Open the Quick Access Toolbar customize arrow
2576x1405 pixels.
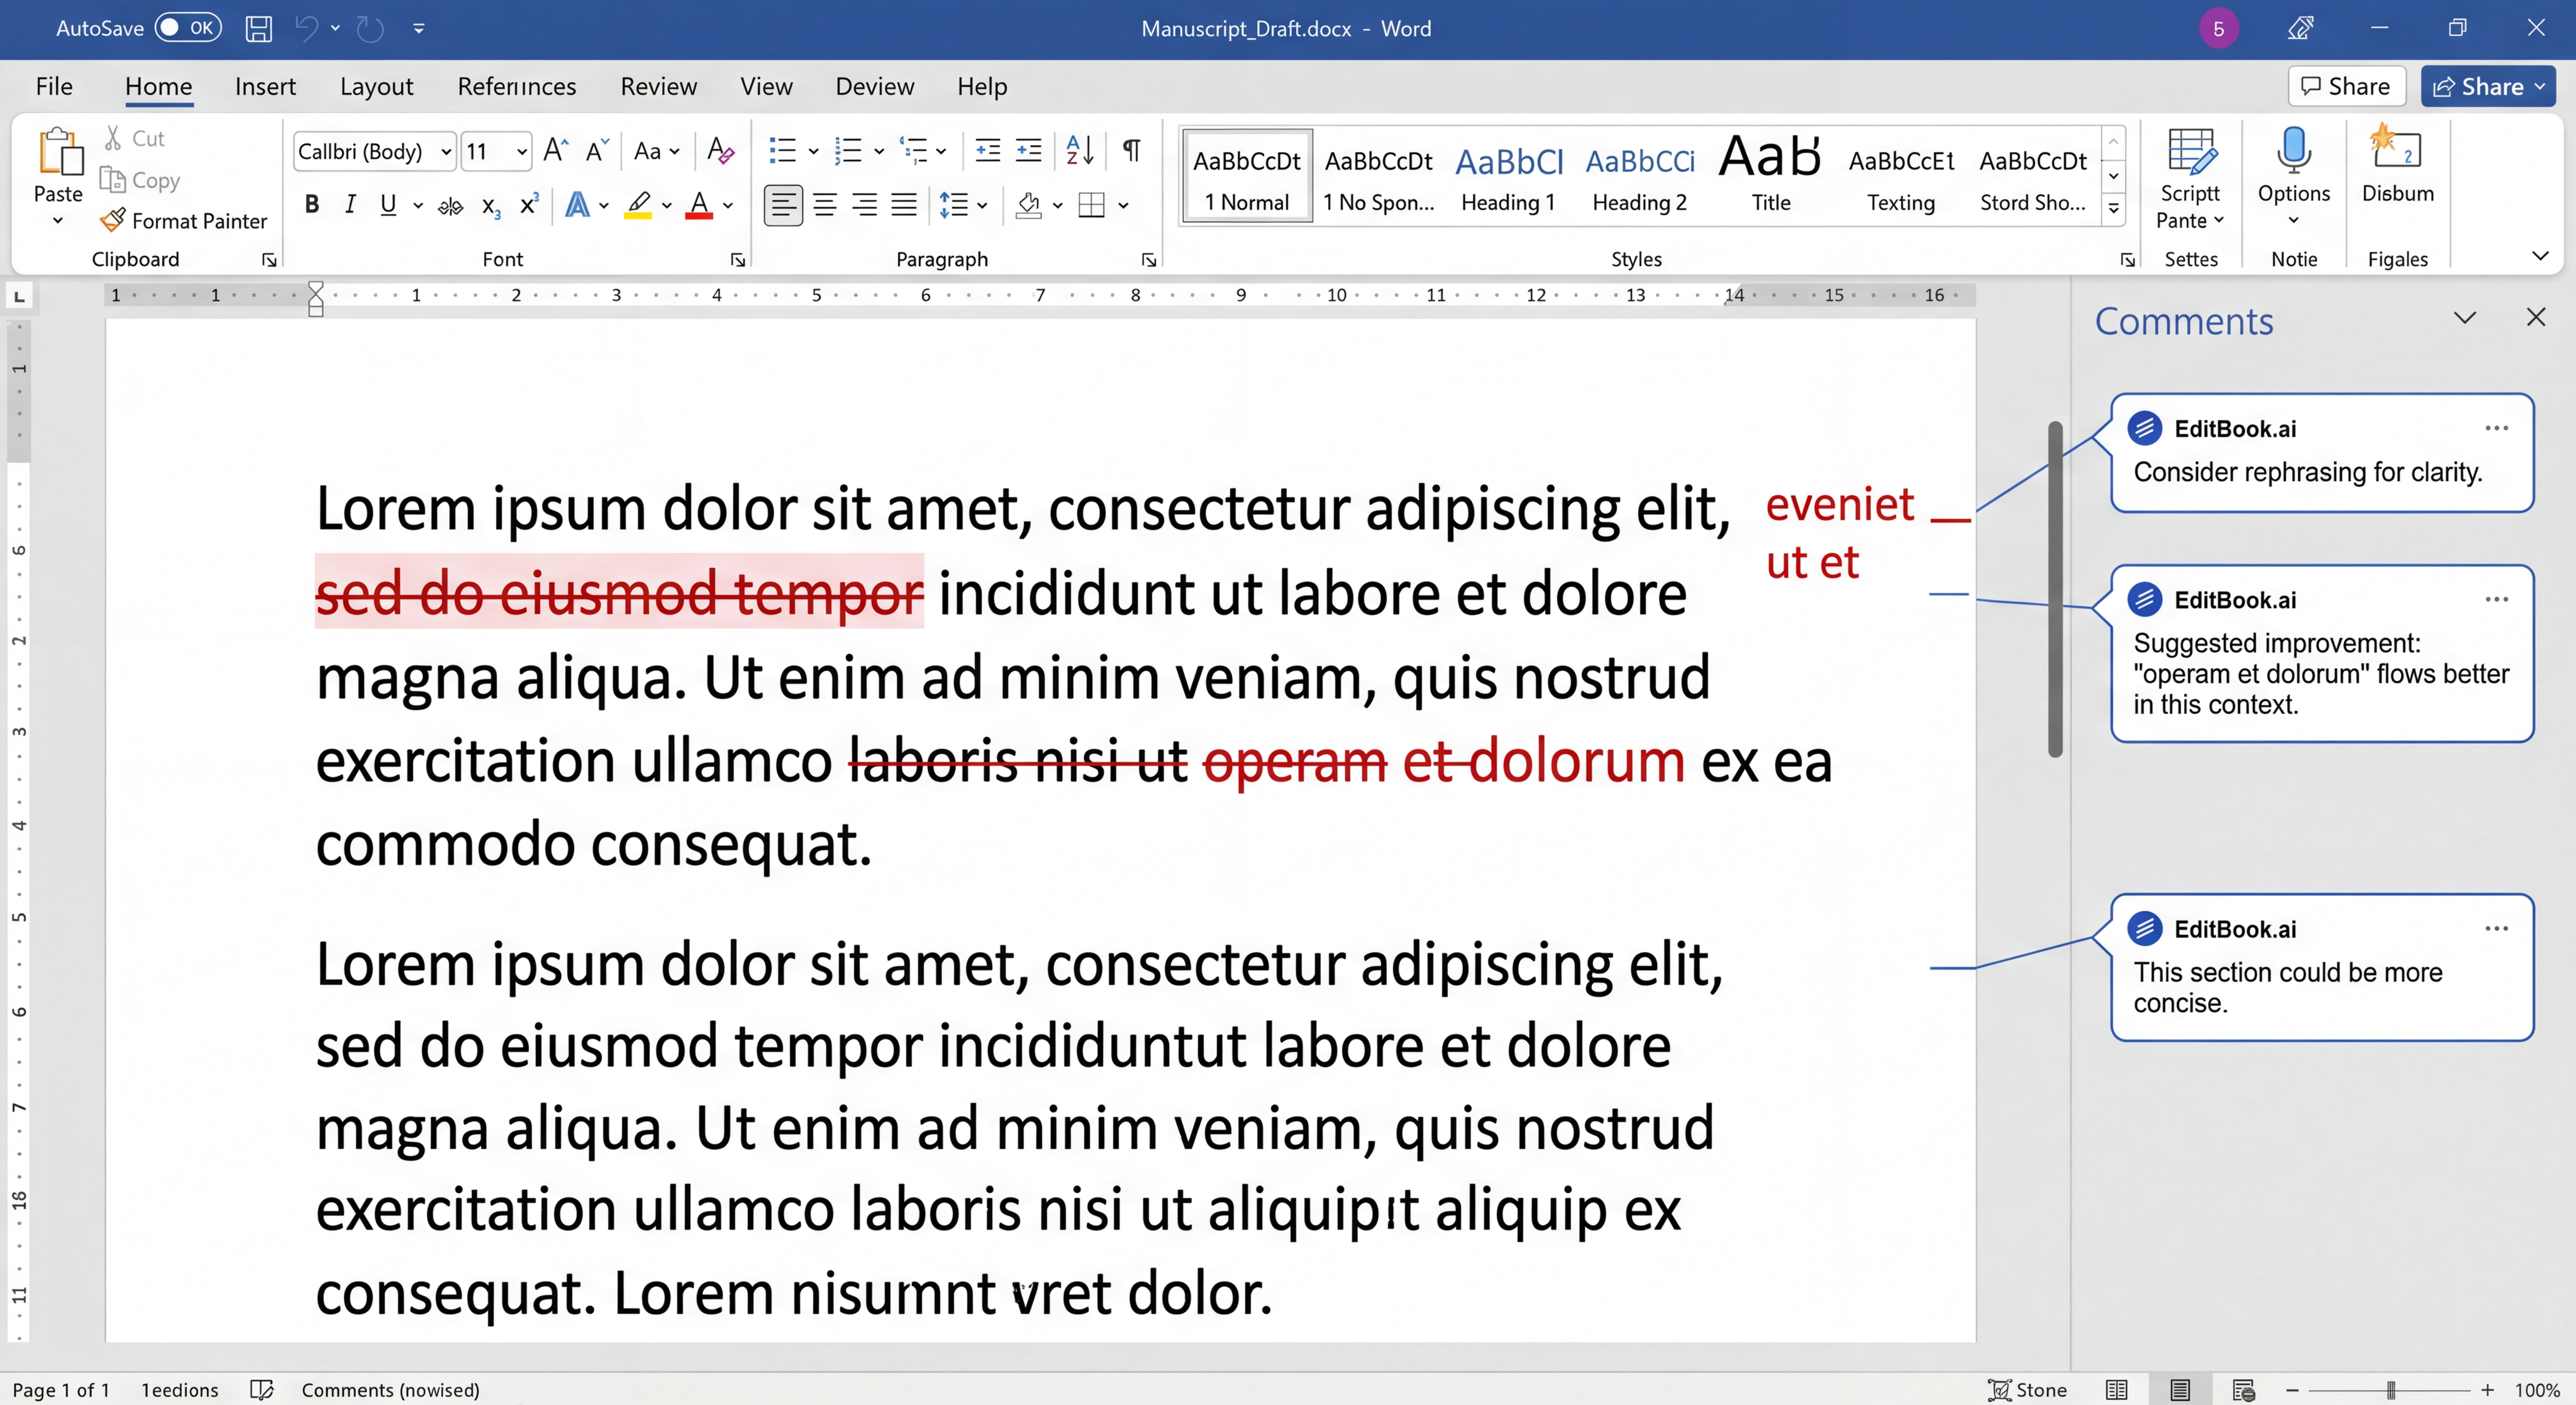(x=419, y=29)
